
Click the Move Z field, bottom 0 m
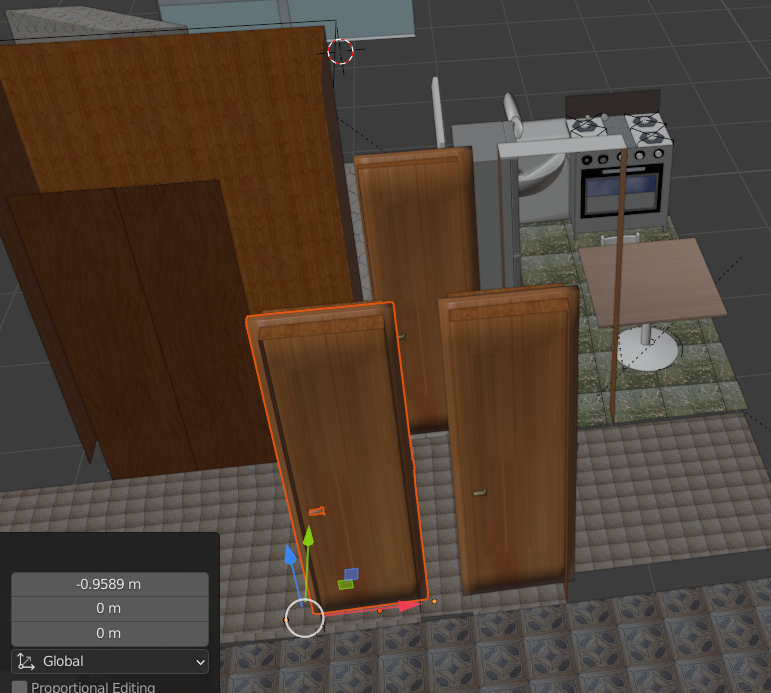coord(110,633)
